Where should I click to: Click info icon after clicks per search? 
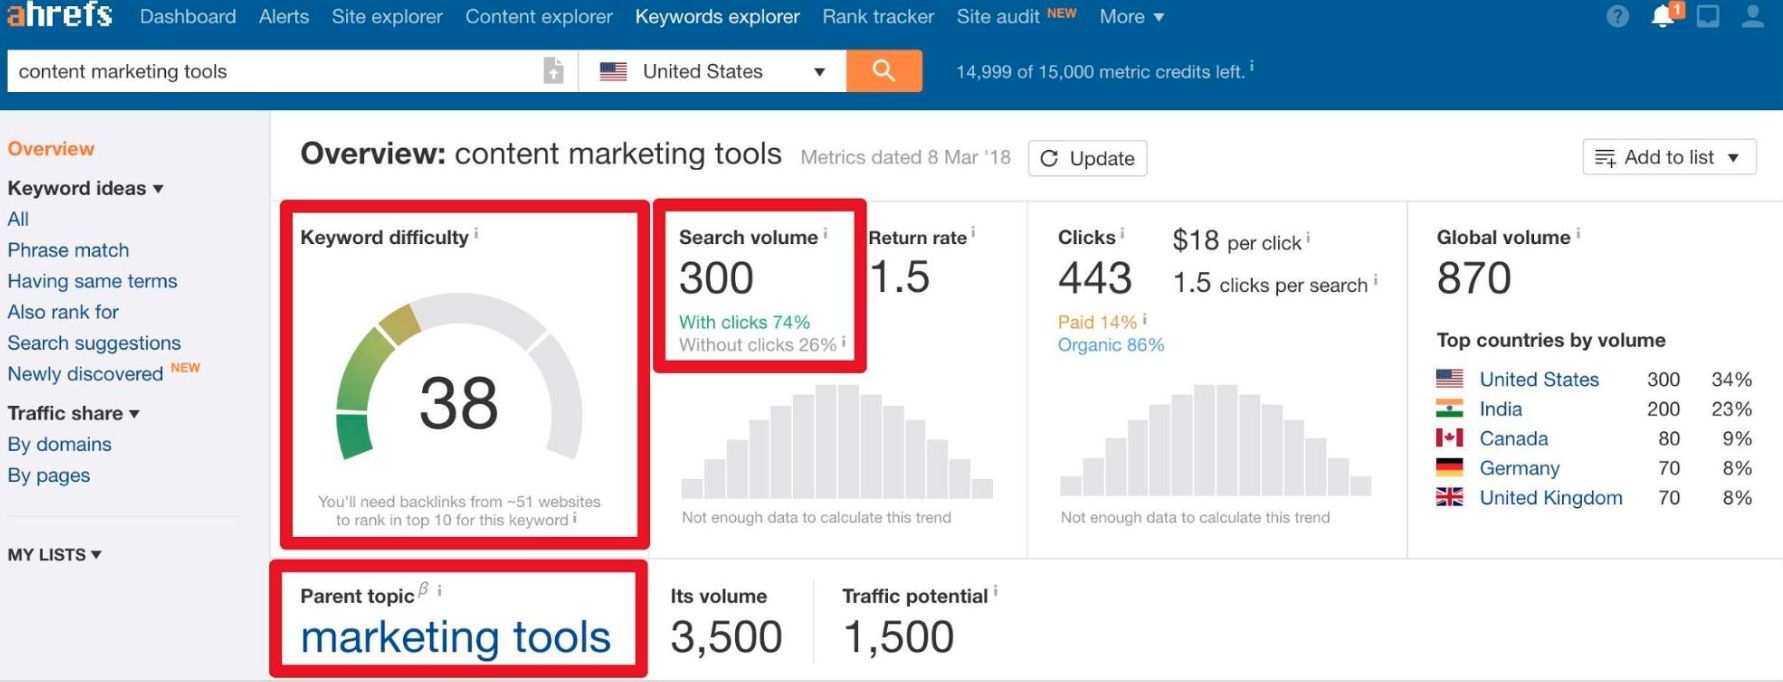pyautogui.click(x=1375, y=281)
